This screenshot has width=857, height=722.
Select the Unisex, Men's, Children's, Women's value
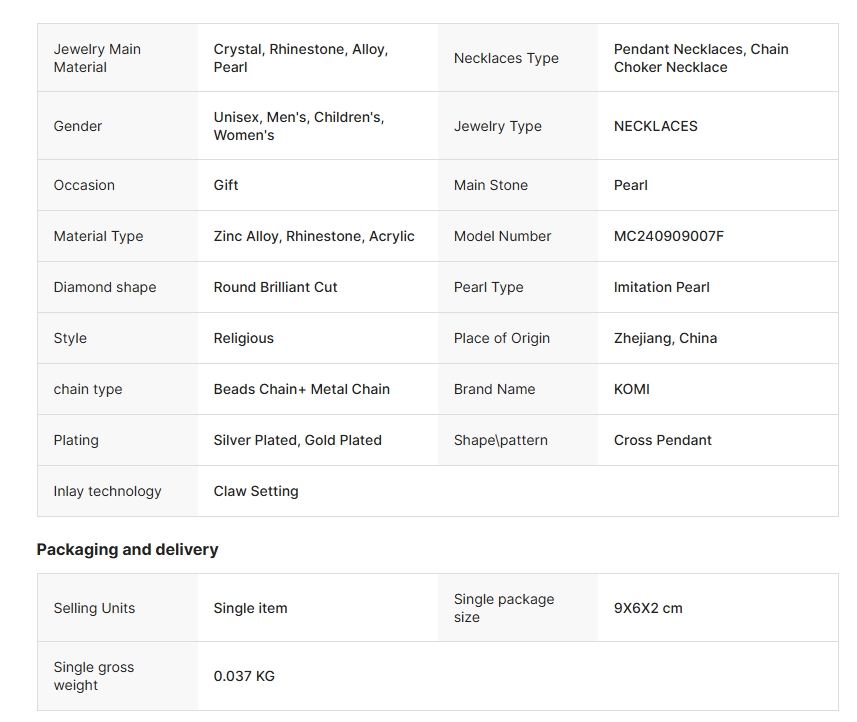pyautogui.click(x=298, y=126)
